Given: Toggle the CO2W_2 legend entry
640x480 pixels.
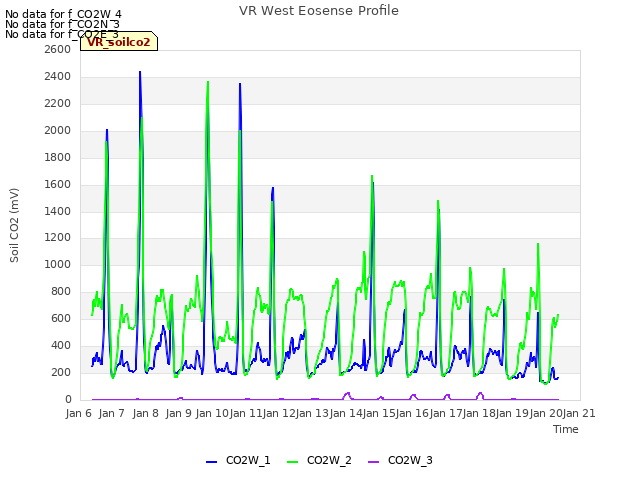Looking at the screenshot, I should click(319, 460).
